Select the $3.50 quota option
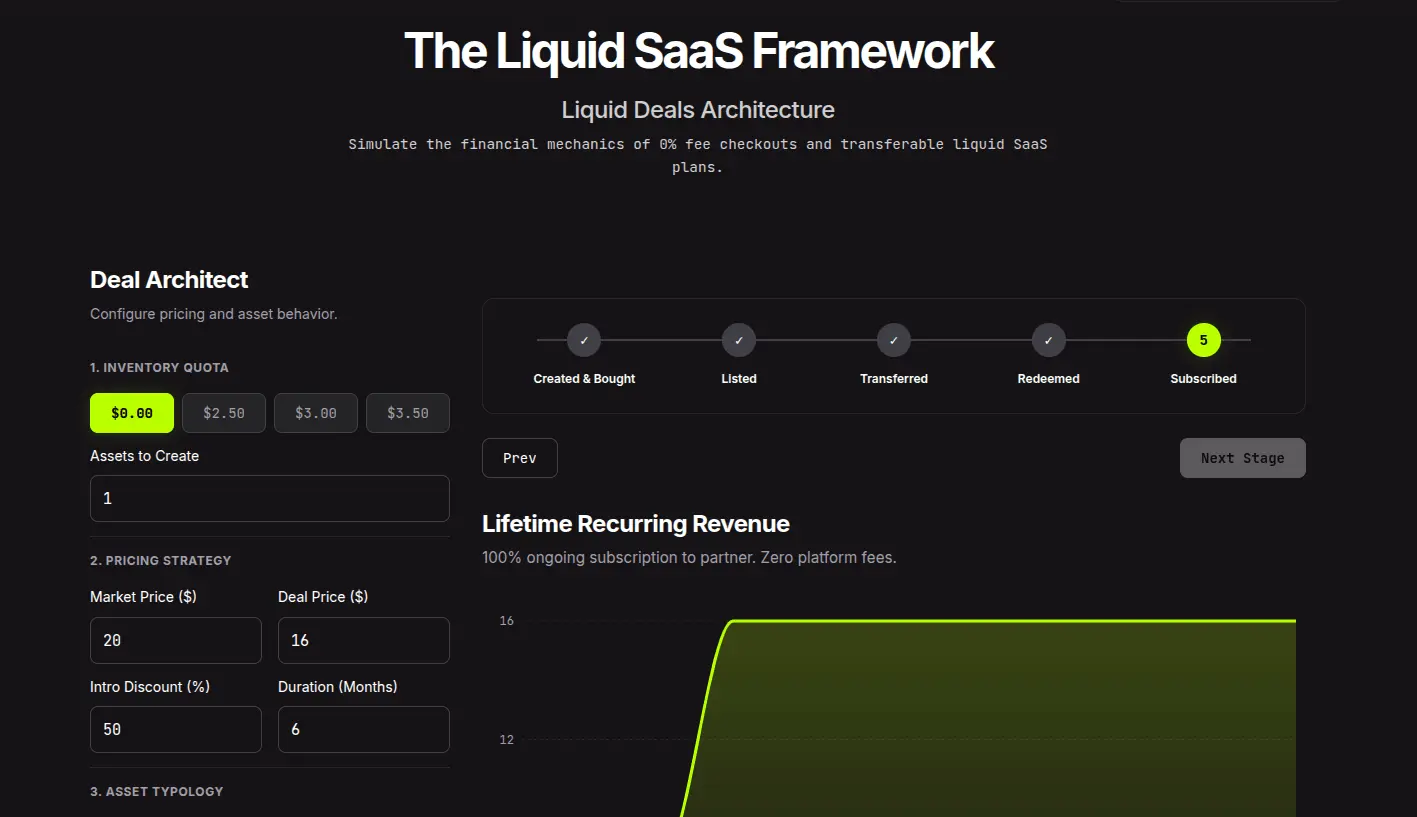Image resolution: width=1417 pixels, height=817 pixels. [408, 413]
